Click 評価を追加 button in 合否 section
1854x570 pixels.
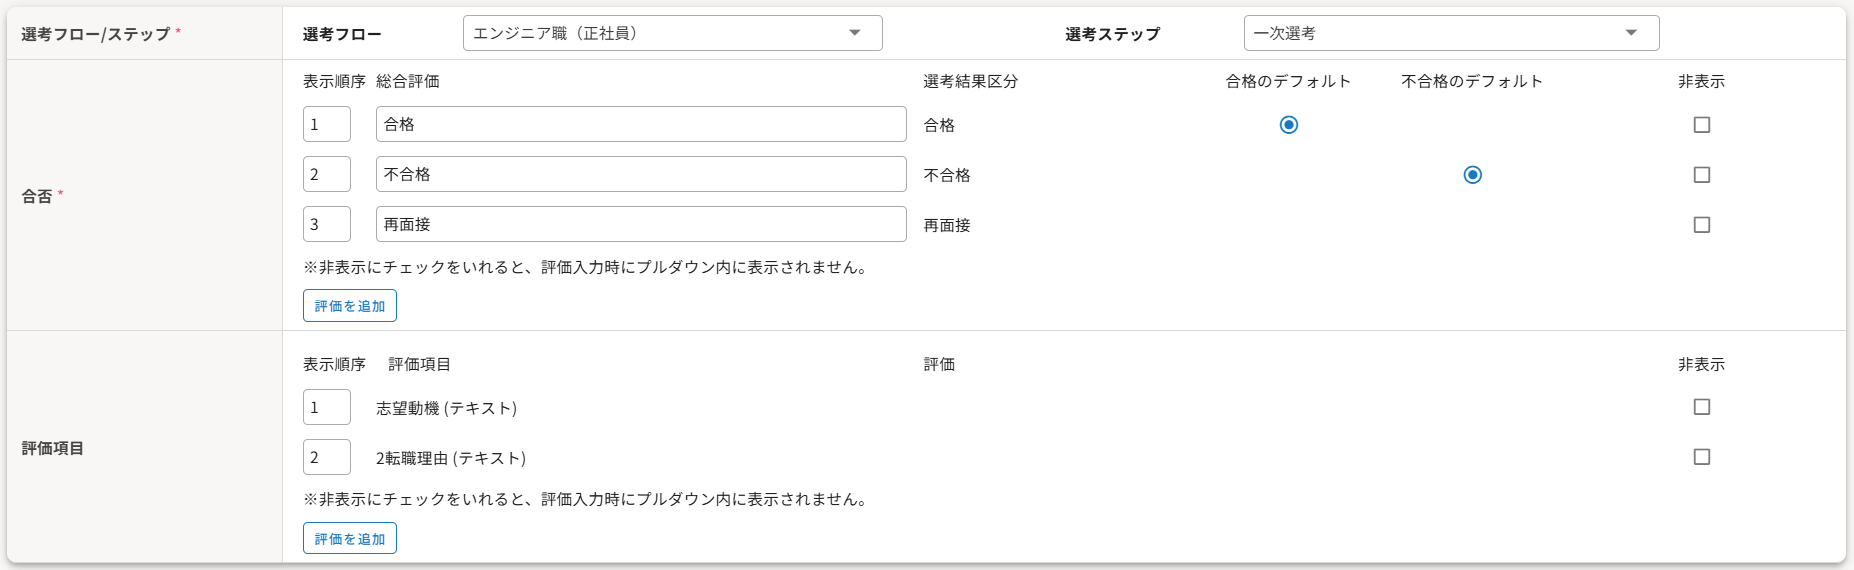350,306
